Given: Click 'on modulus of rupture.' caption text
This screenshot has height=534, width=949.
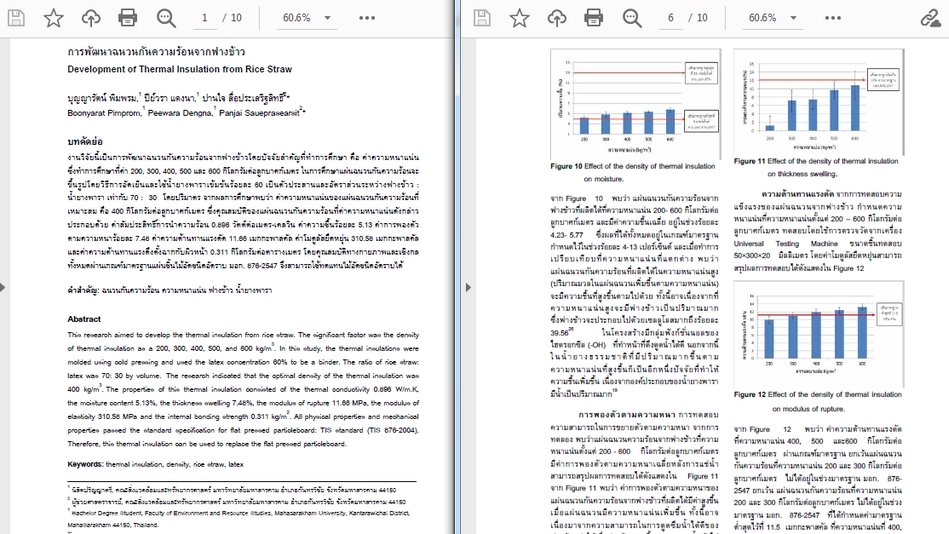Looking at the screenshot, I should point(807,409).
